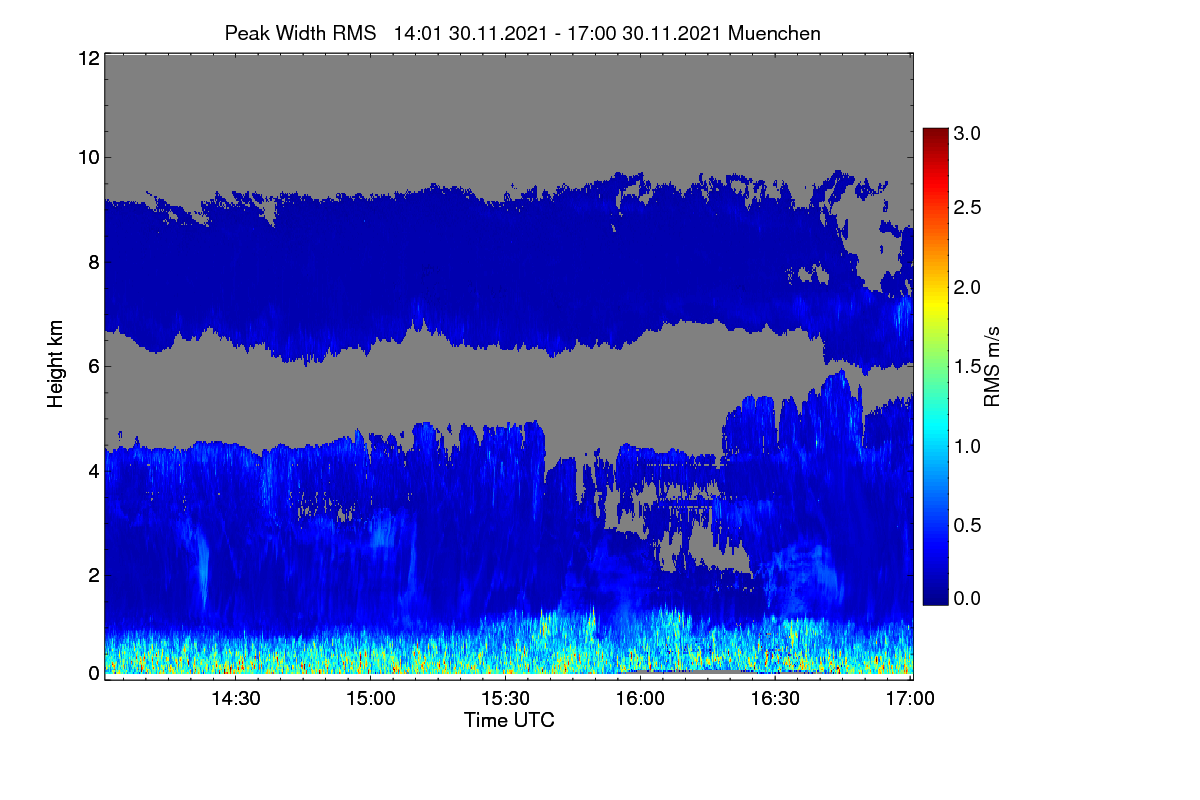Click the colorbar value 1.5
Viewport: 1200px width, 800px height.
(967, 367)
